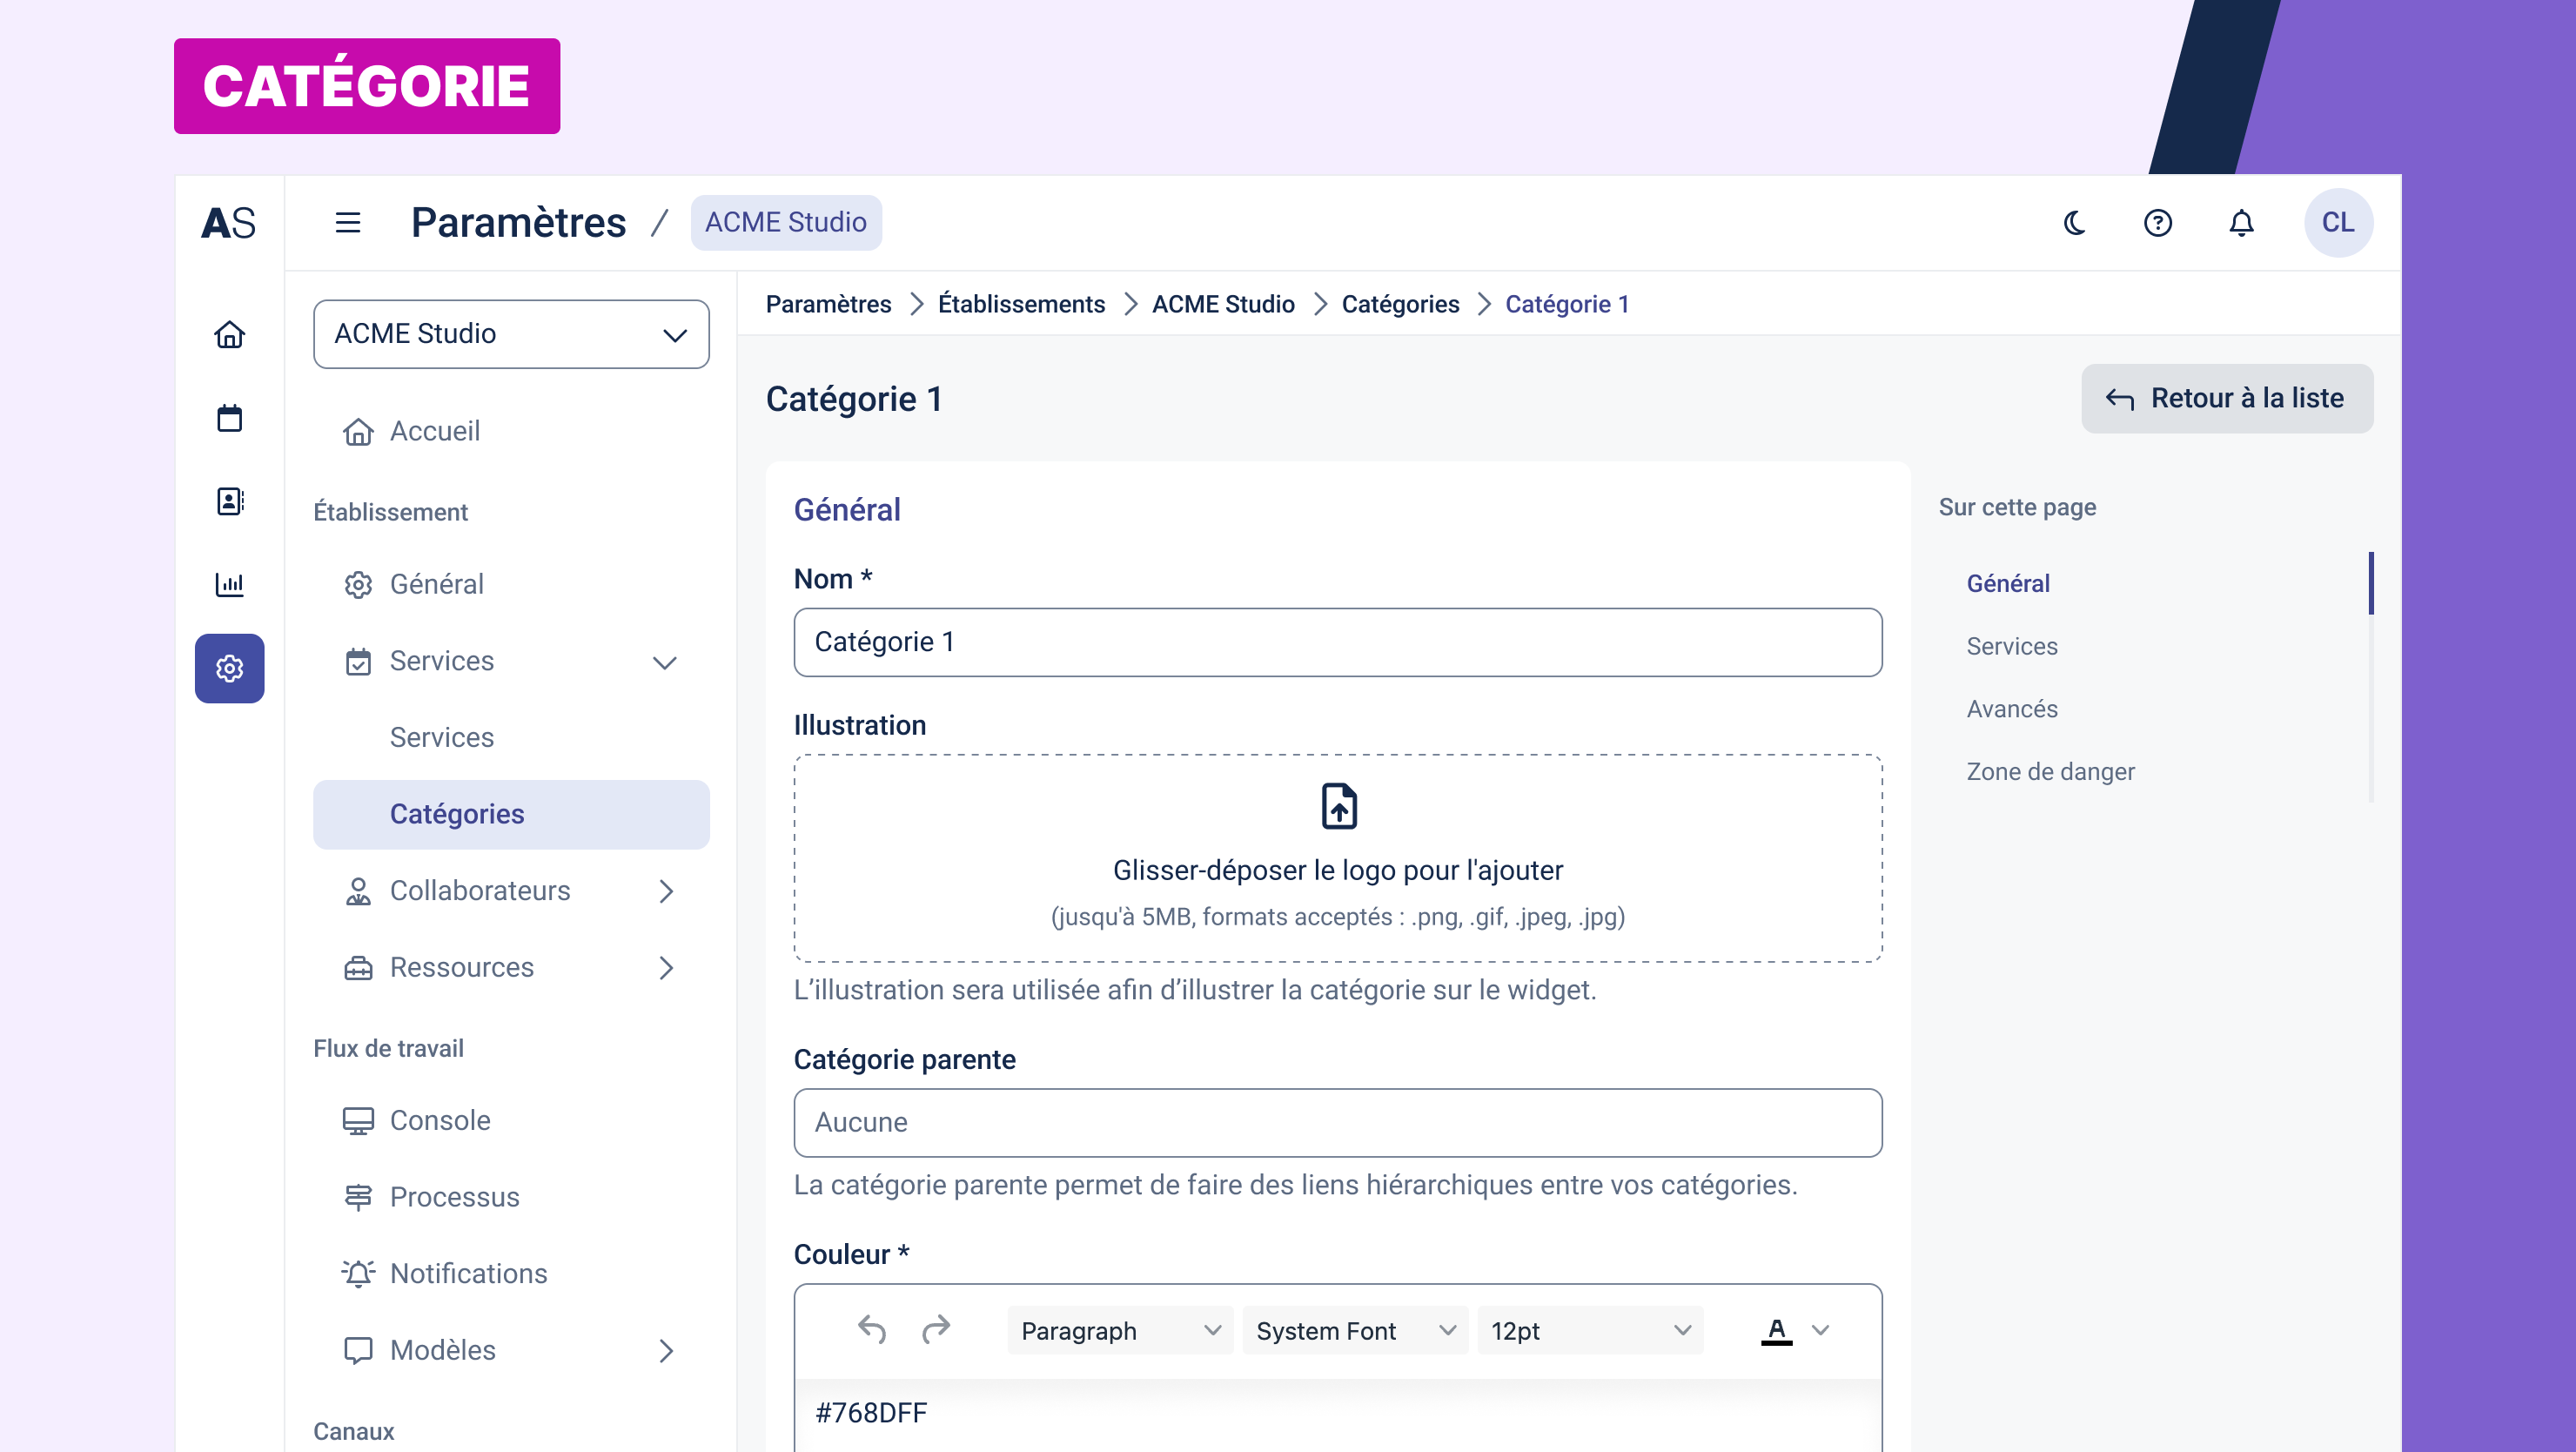Open the notifications bell in the header

coord(2242,222)
